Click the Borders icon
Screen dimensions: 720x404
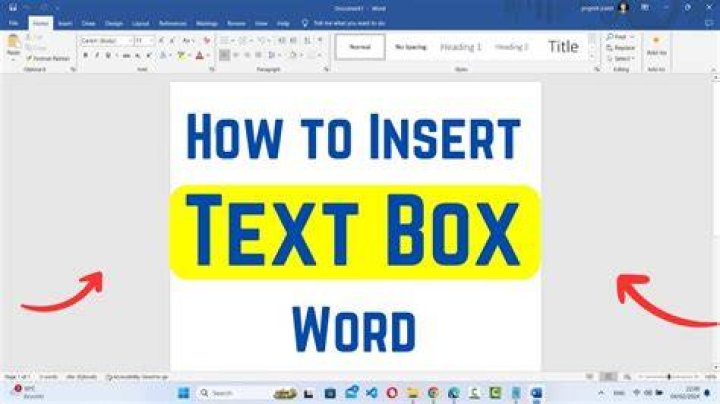pyautogui.click(x=312, y=56)
